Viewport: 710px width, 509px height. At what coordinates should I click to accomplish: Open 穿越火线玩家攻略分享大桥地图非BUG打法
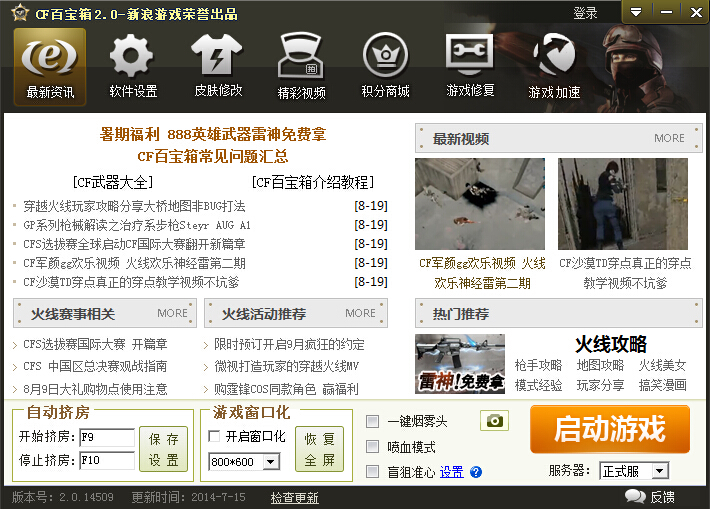coord(134,206)
